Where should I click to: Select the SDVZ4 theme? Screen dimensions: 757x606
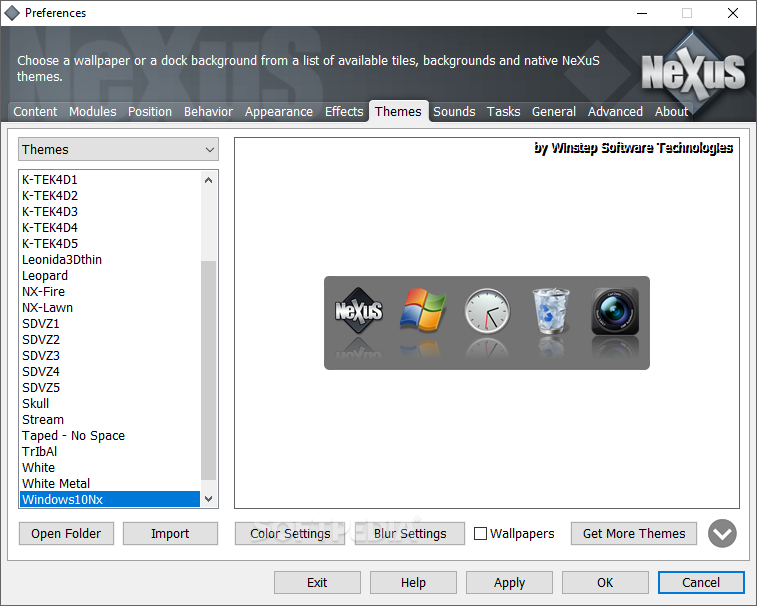[x=110, y=371]
